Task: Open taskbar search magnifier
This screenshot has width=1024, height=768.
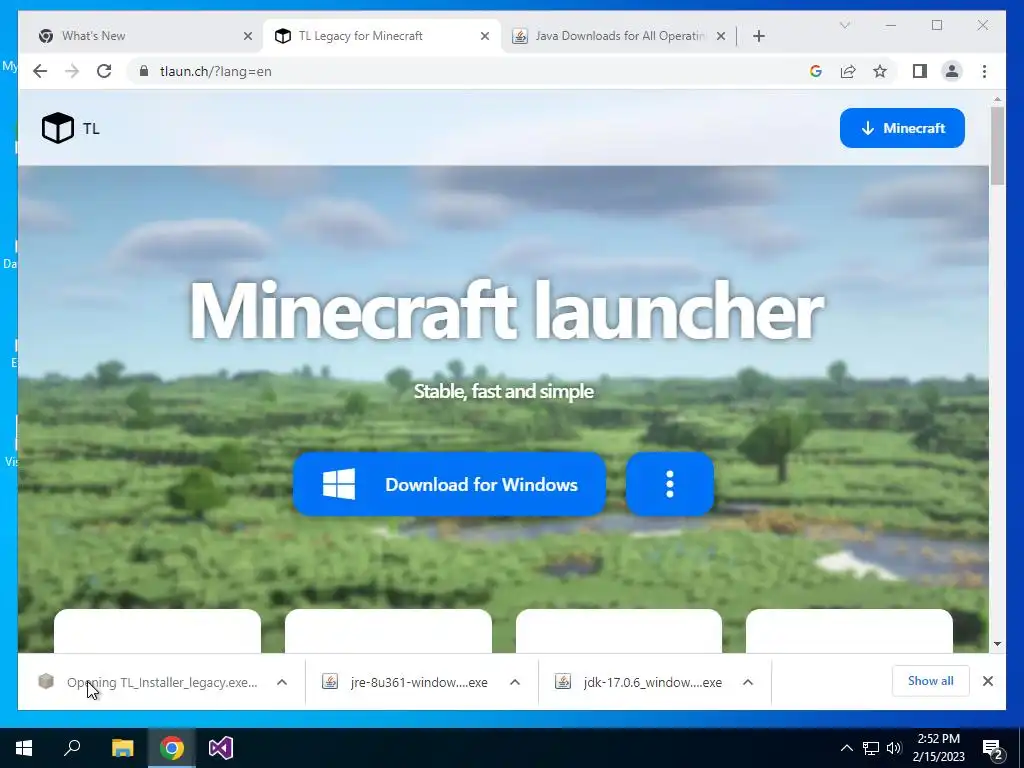Action: [x=72, y=748]
